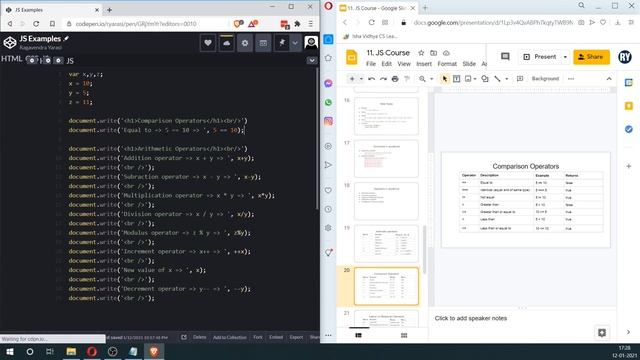Viewport: 640px width, 360px height.
Task: Open the Insert menu in Google Slides
Action: point(424,64)
